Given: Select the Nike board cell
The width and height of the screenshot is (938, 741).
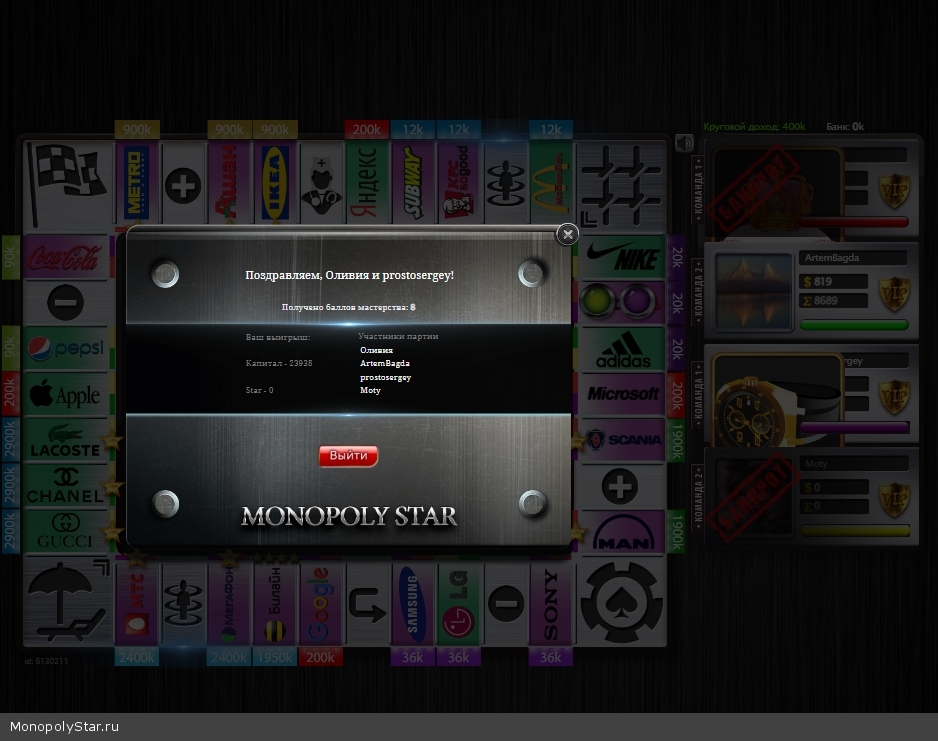Looking at the screenshot, I should point(622,257).
